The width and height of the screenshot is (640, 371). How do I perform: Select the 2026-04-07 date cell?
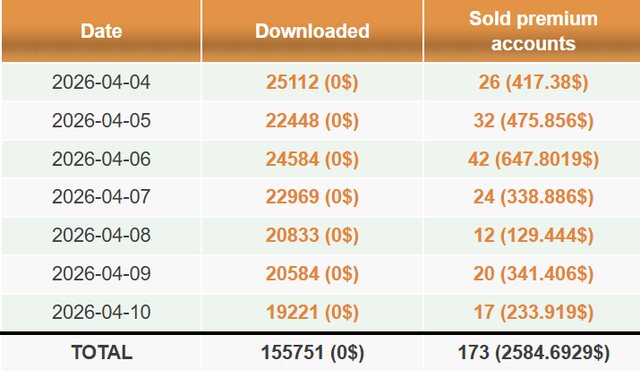pos(101,197)
